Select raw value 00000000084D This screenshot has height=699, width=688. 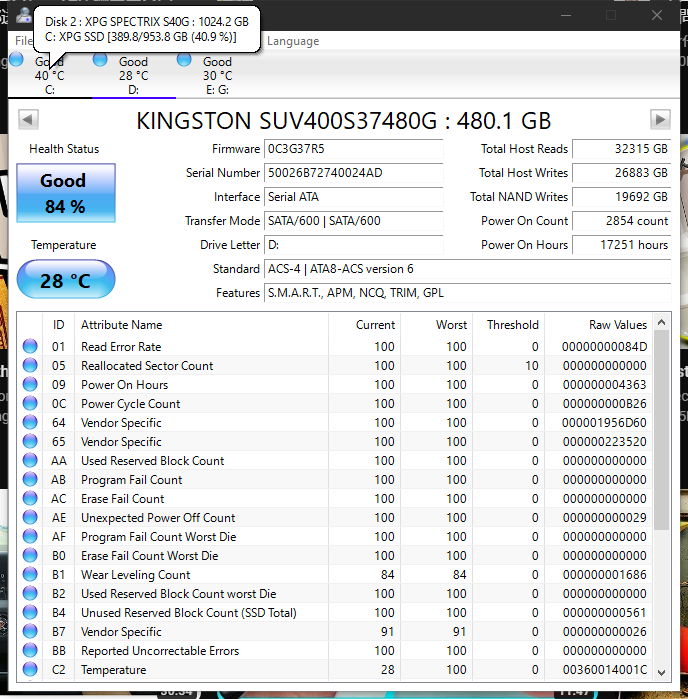tap(604, 347)
